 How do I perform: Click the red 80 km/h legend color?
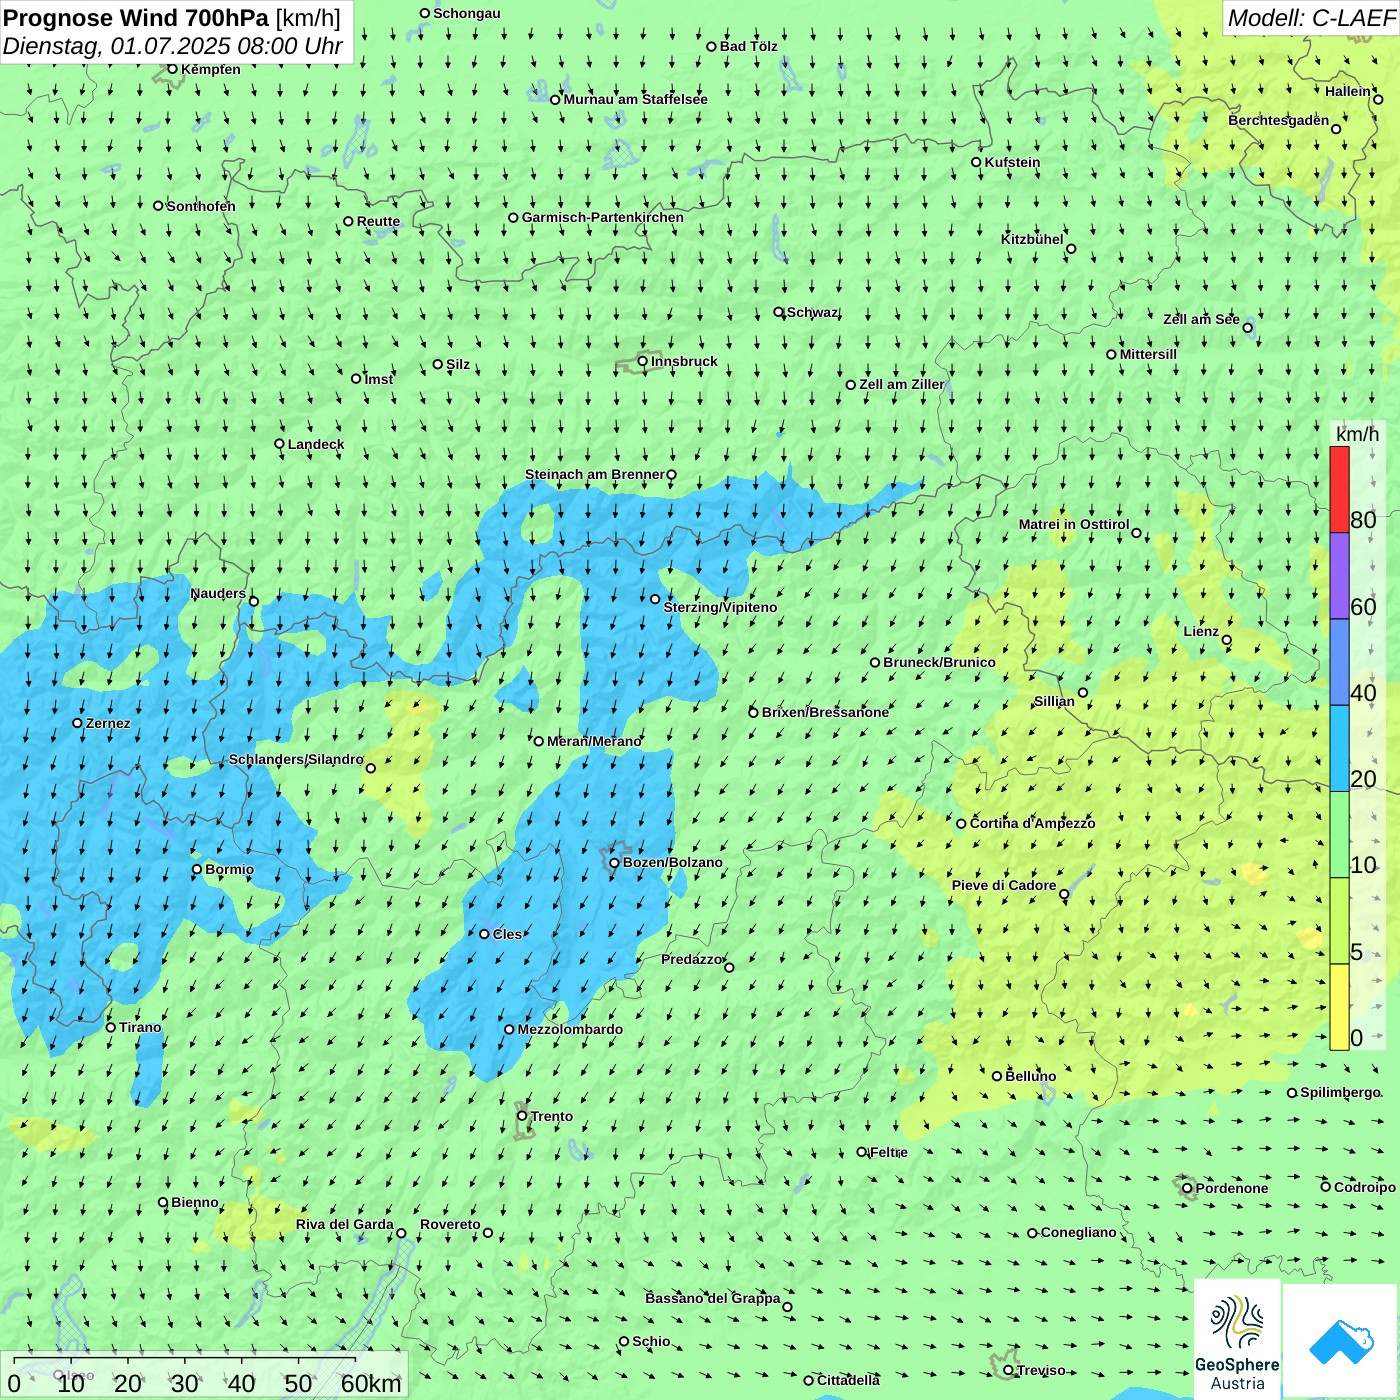pyautogui.click(x=1339, y=489)
